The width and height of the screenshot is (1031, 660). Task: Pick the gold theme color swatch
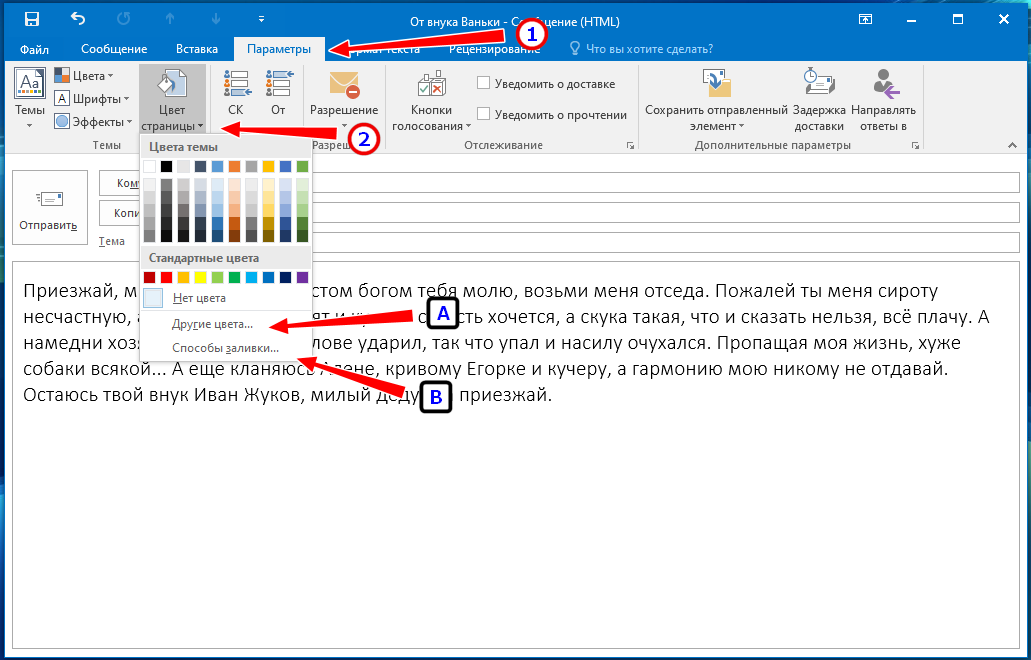coord(268,167)
